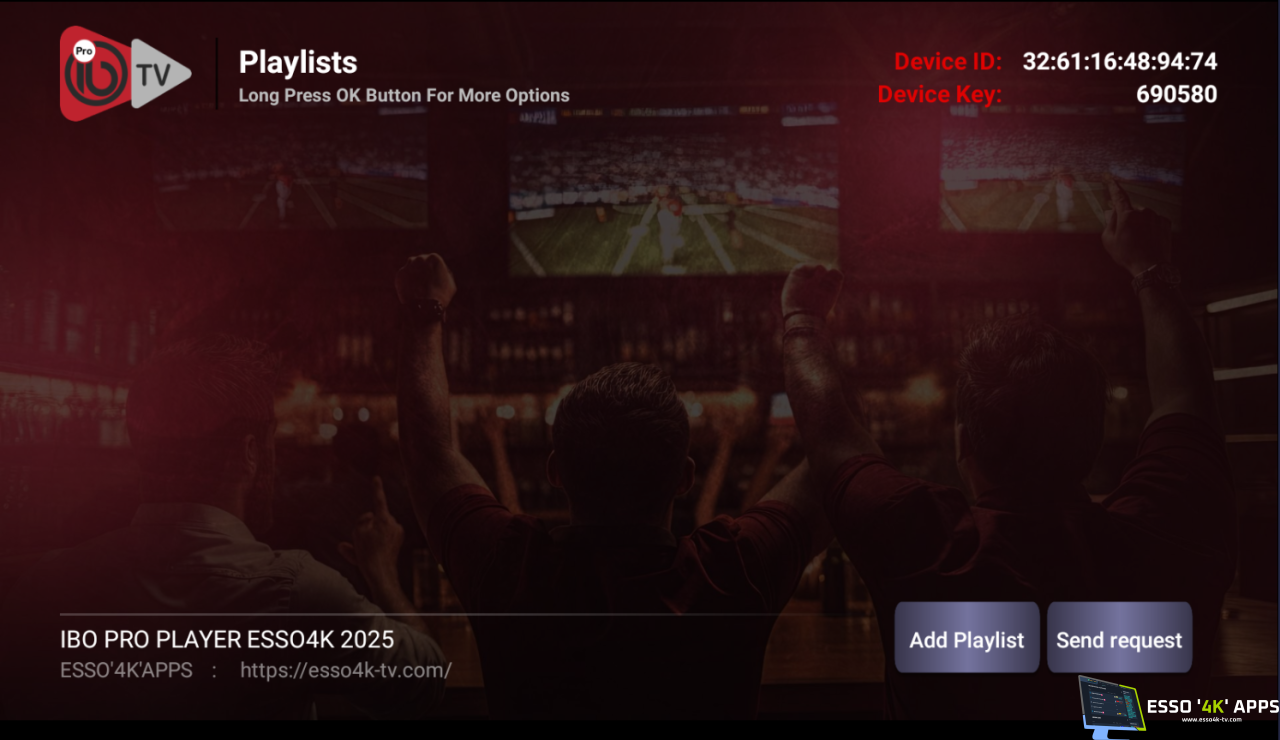Viewport: 1280px width, 740px height.
Task: Click the Long Press OK Button hint
Action: point(404,96)
